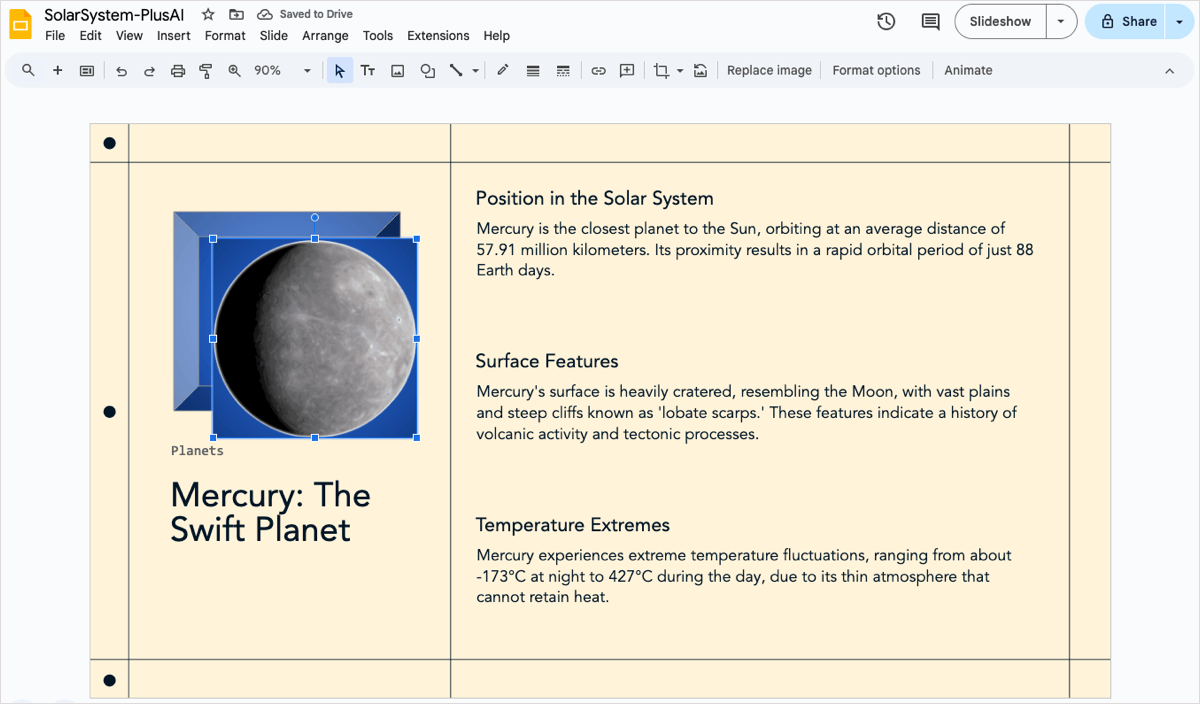1200x704 pixels.
Task: Select the cursor Select tool
Action: (340, 70)
